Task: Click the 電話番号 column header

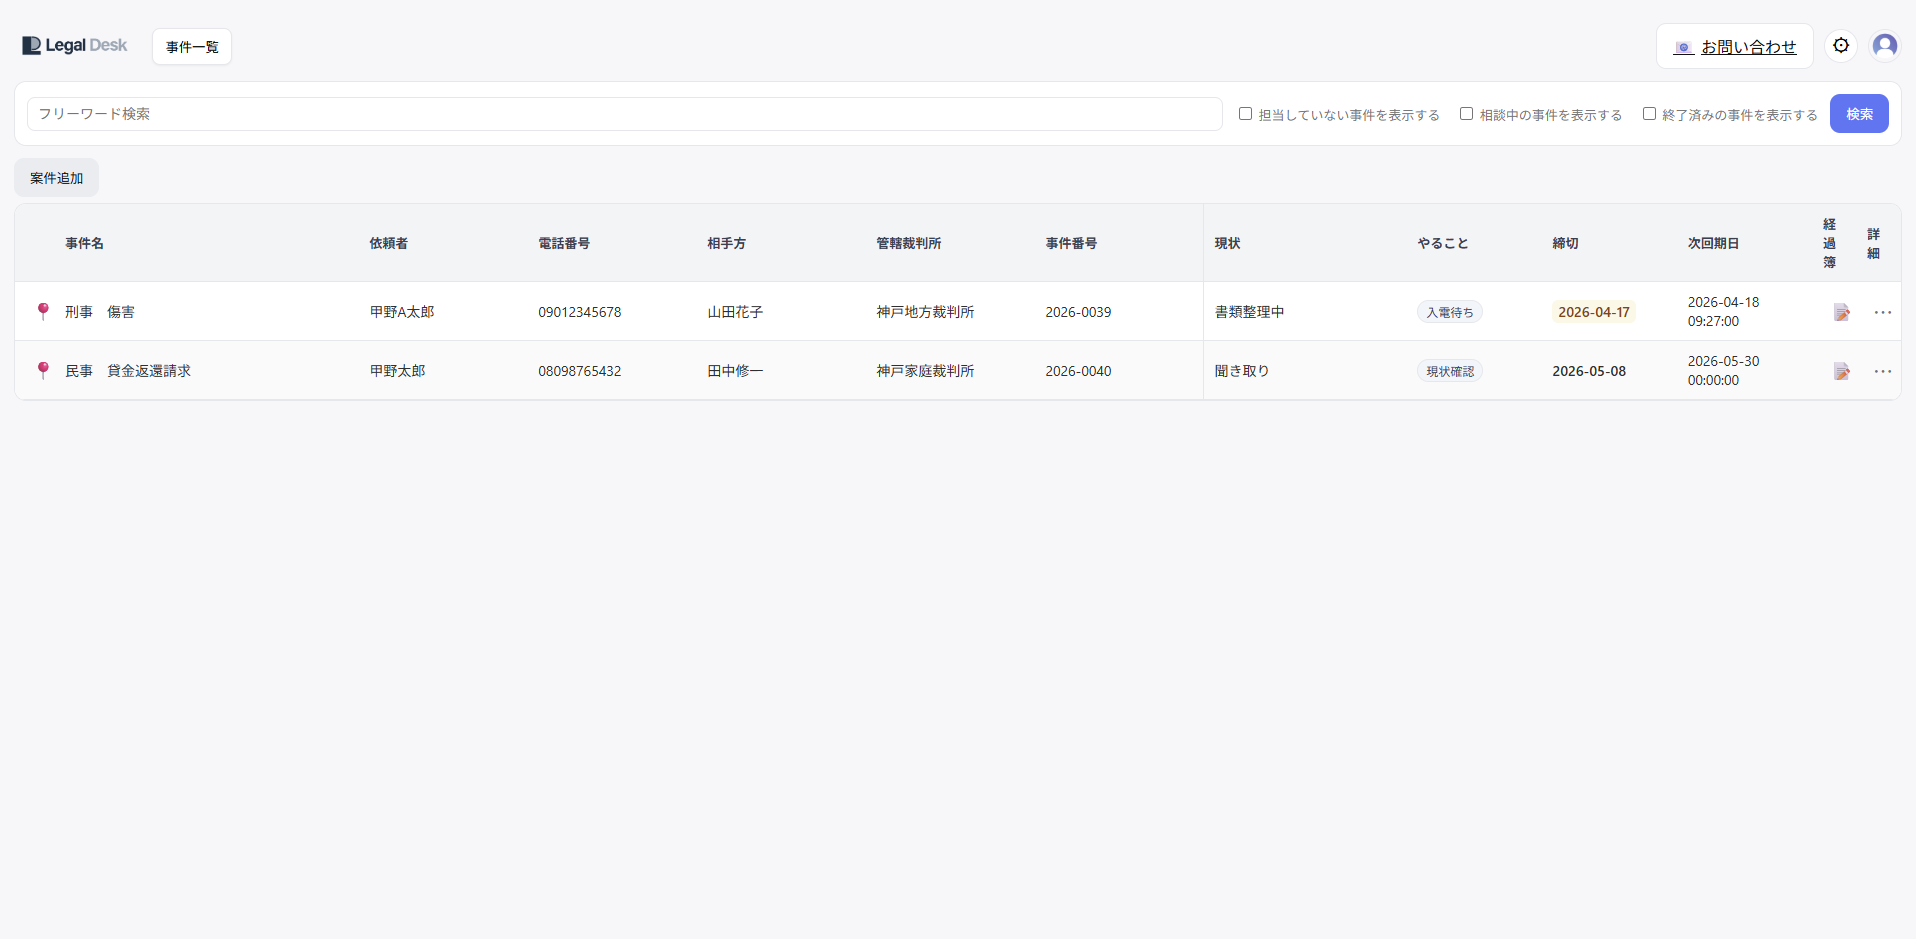Action: 564,243
